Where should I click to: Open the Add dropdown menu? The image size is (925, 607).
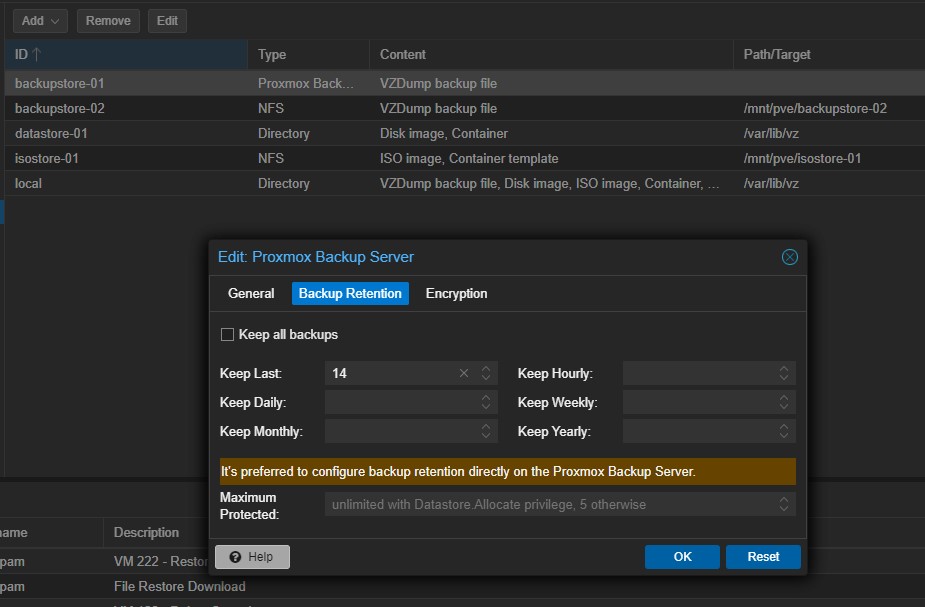tap(40, 20)
